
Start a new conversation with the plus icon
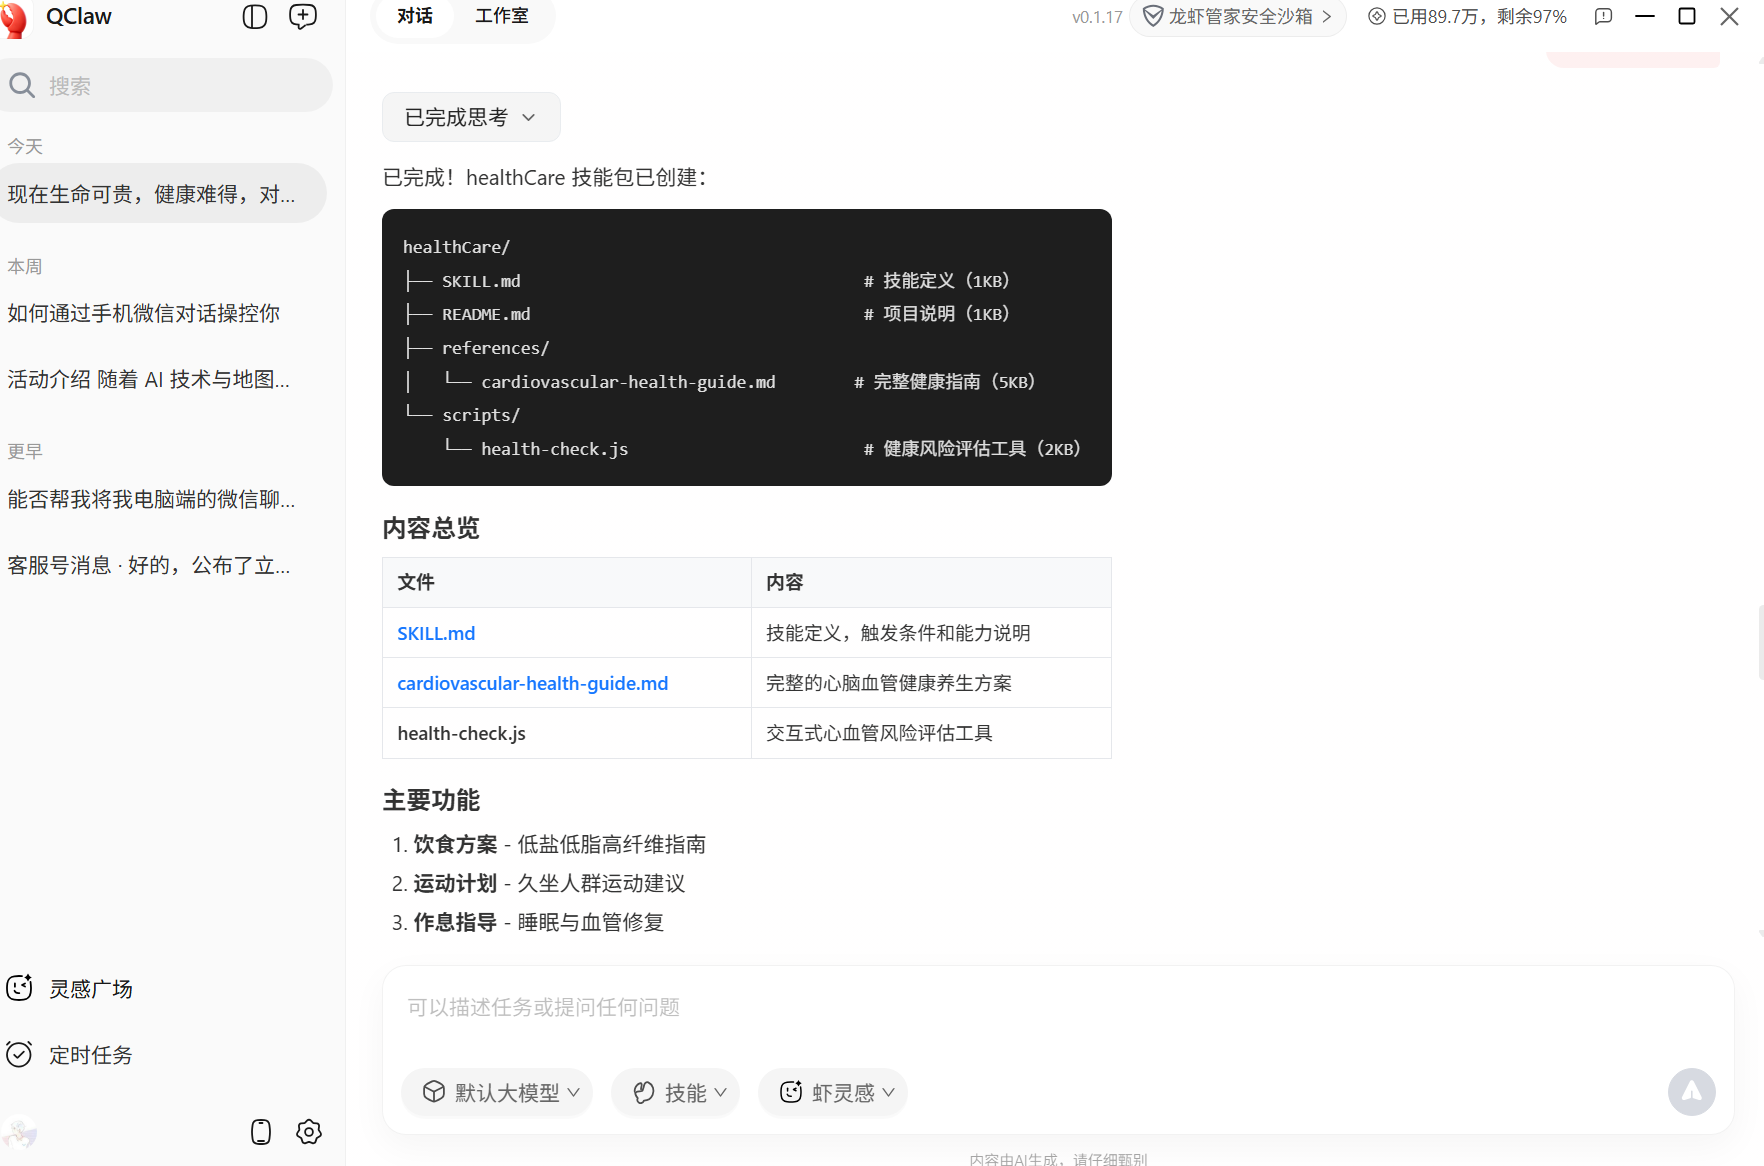pyautogui.click(x=302, y=17)
